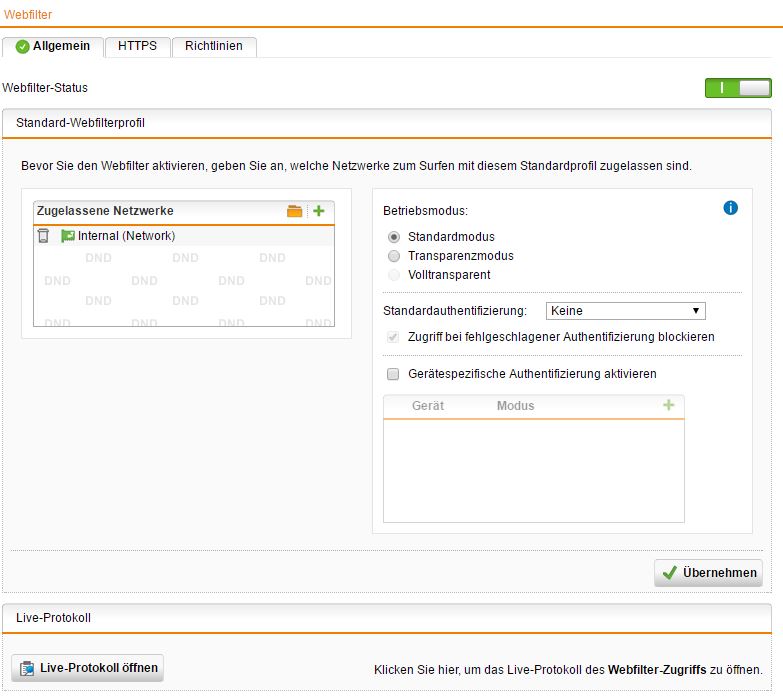Click the Internal network interface icon
783x700 pixels.
[x=67, y=236]
